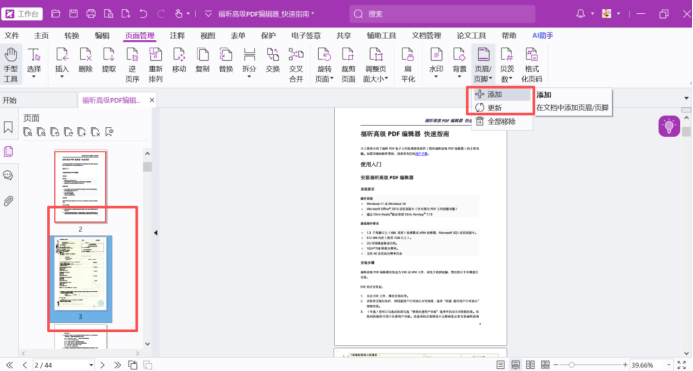Select page 3 thumbnail in Pages panel

click(80, 274)
